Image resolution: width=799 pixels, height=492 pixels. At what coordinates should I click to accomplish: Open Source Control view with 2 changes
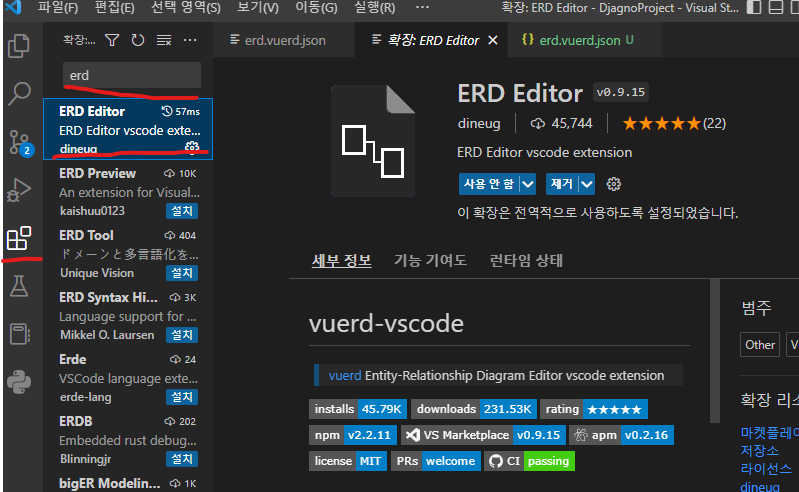20,143
